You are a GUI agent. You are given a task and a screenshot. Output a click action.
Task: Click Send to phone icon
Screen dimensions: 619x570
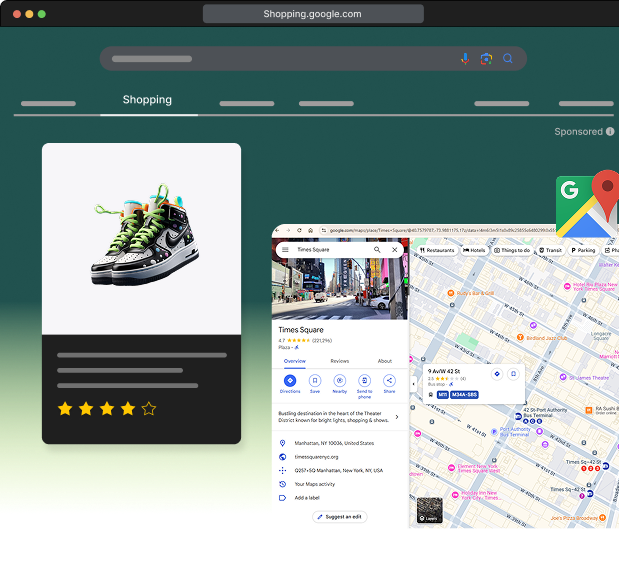(364, 381)
